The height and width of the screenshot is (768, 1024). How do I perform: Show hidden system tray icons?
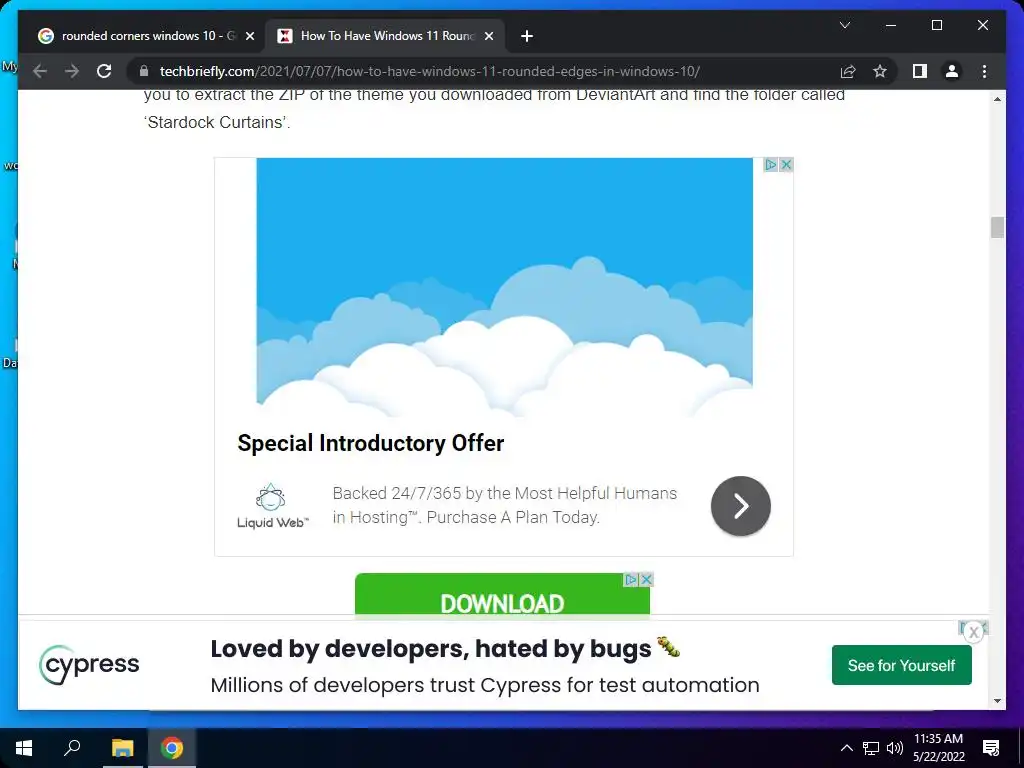pyautogui.click(x=846, y=748)
